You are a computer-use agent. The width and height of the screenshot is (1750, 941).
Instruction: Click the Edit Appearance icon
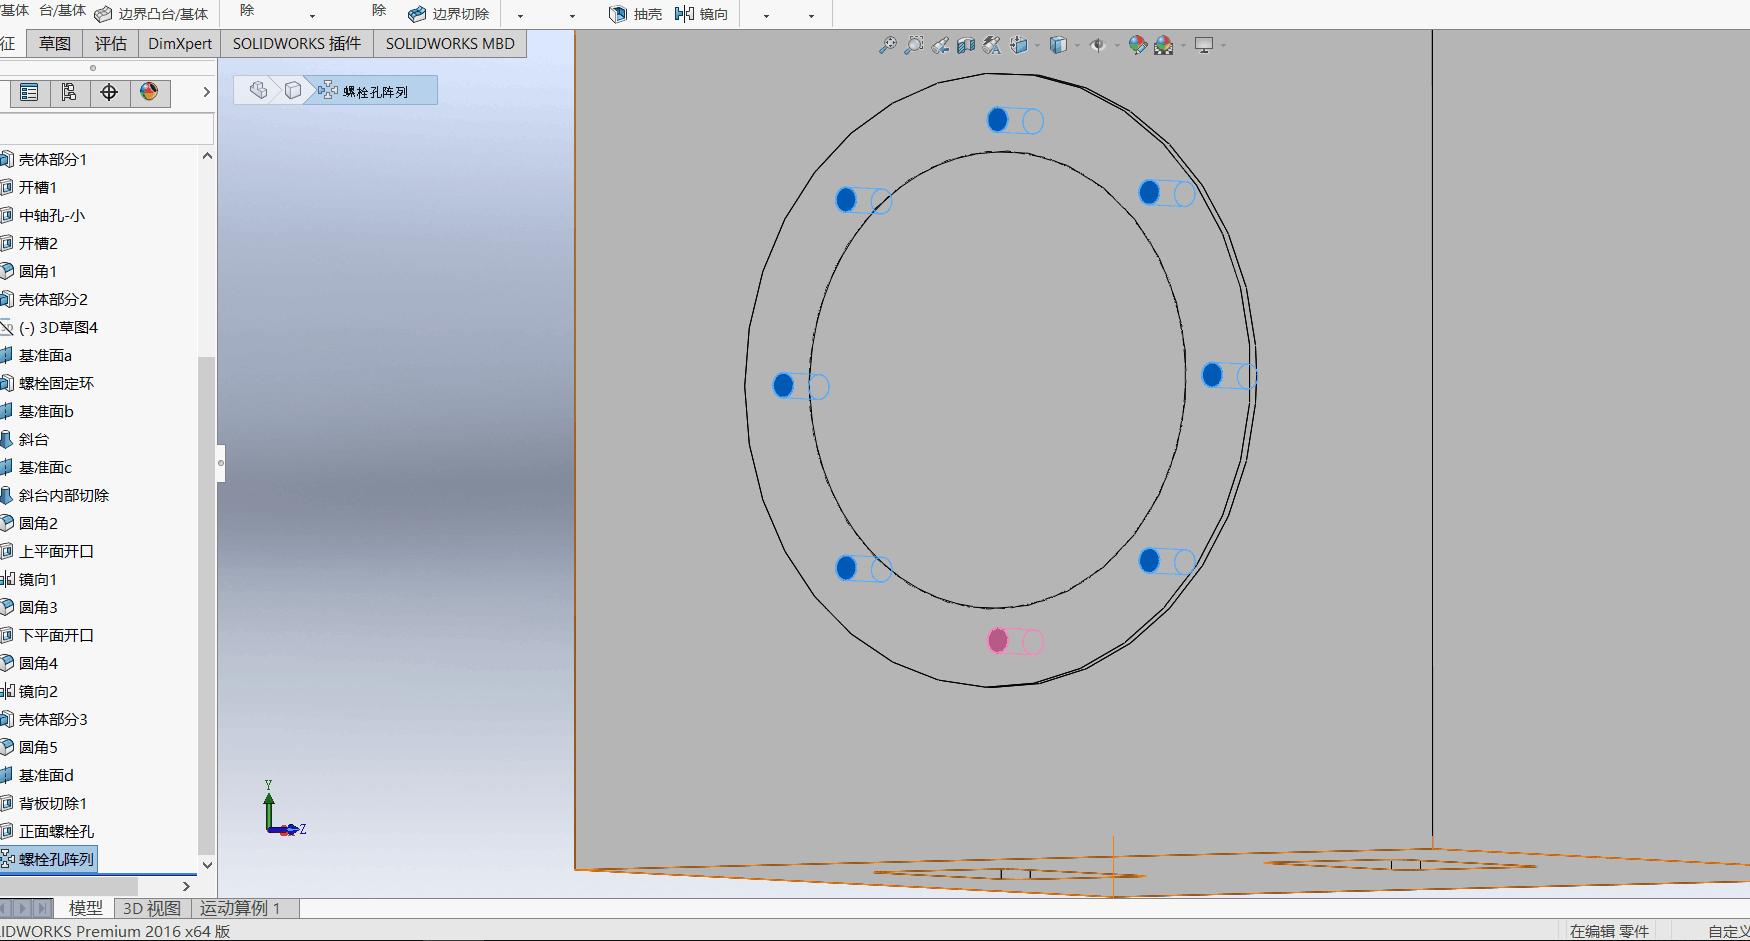click(x=1137, y=45)
